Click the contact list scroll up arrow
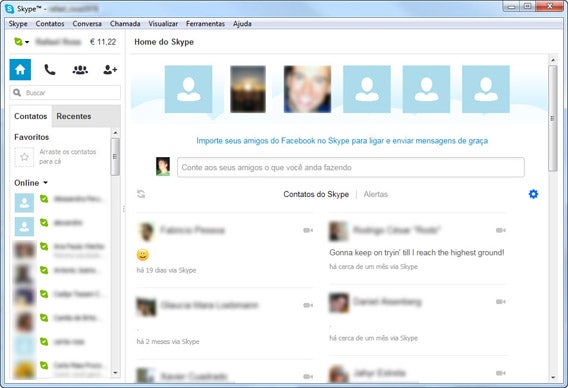Screen dimensions: 568x388 coord(115,133)
